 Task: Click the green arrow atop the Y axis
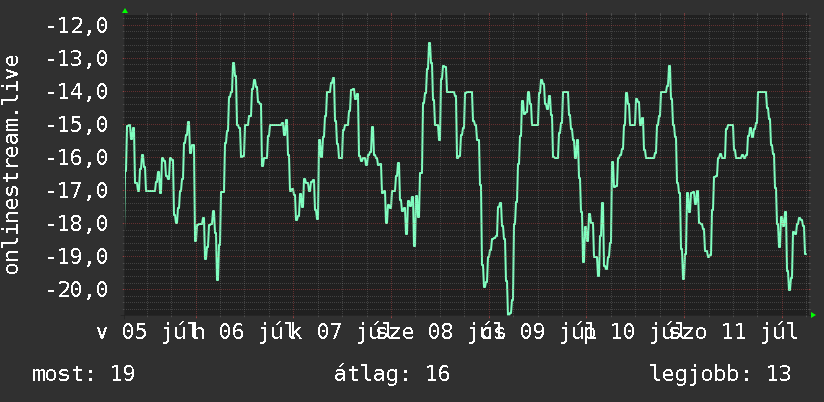[125, 11]
